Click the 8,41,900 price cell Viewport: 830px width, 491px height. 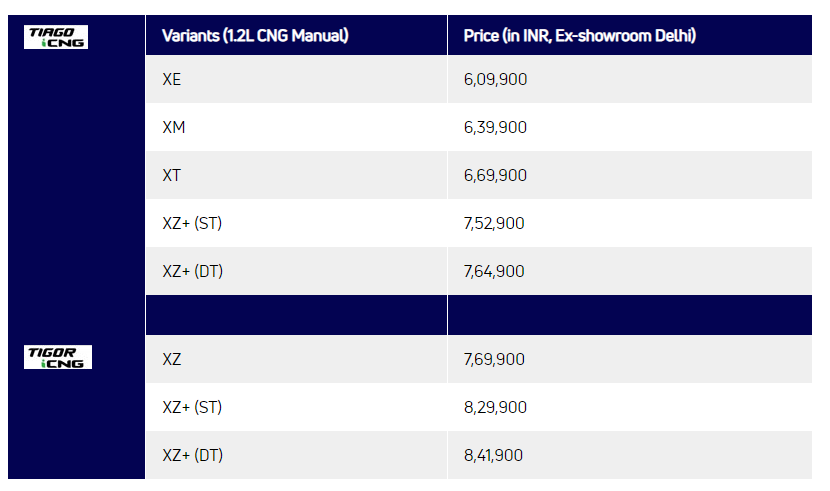[494, 456]
